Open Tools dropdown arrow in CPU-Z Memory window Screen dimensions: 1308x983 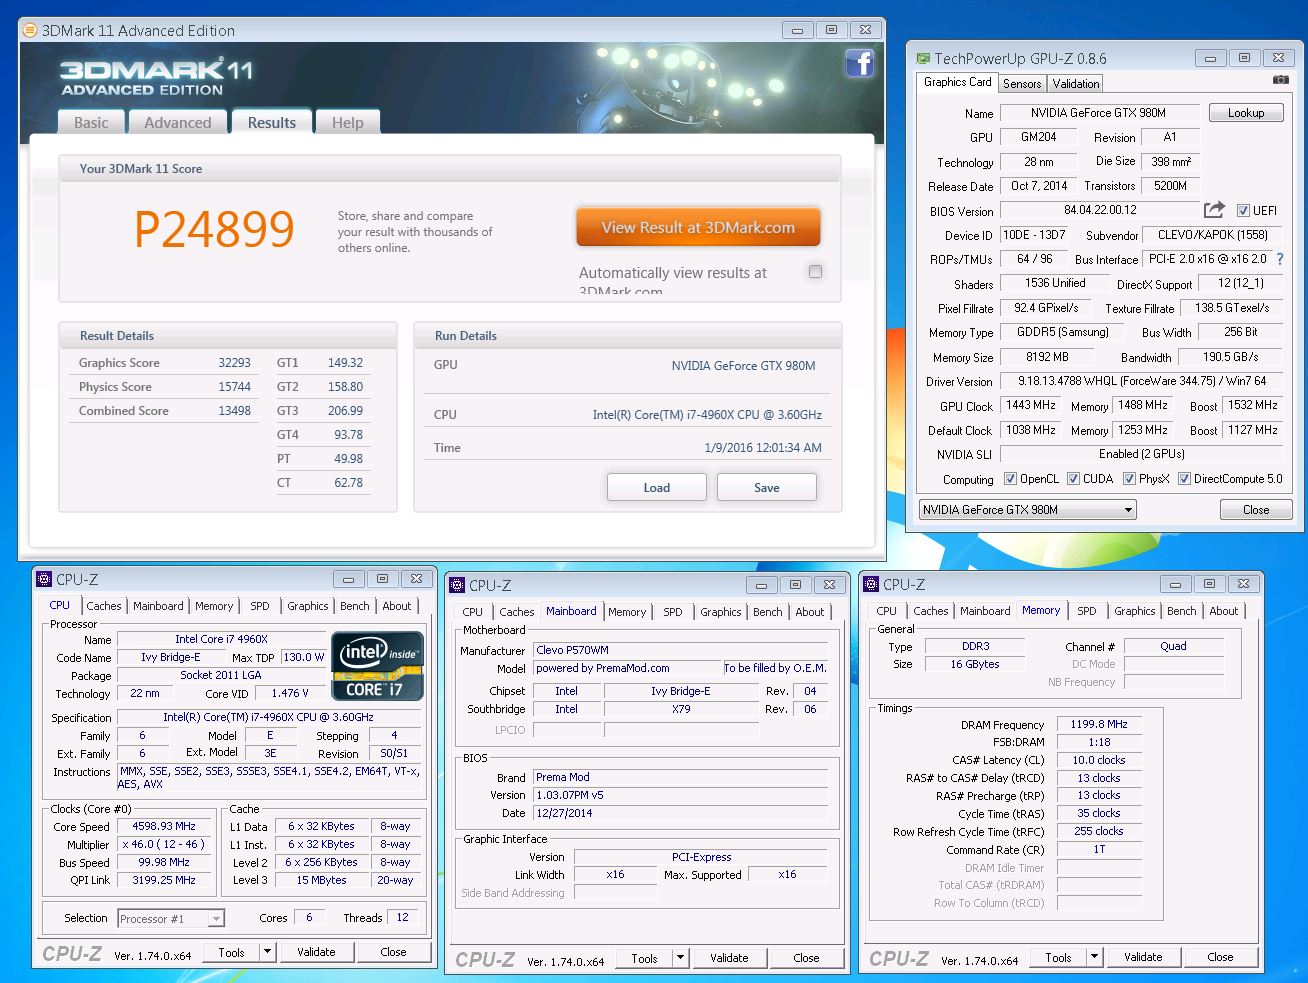[x=1094, y=957]
